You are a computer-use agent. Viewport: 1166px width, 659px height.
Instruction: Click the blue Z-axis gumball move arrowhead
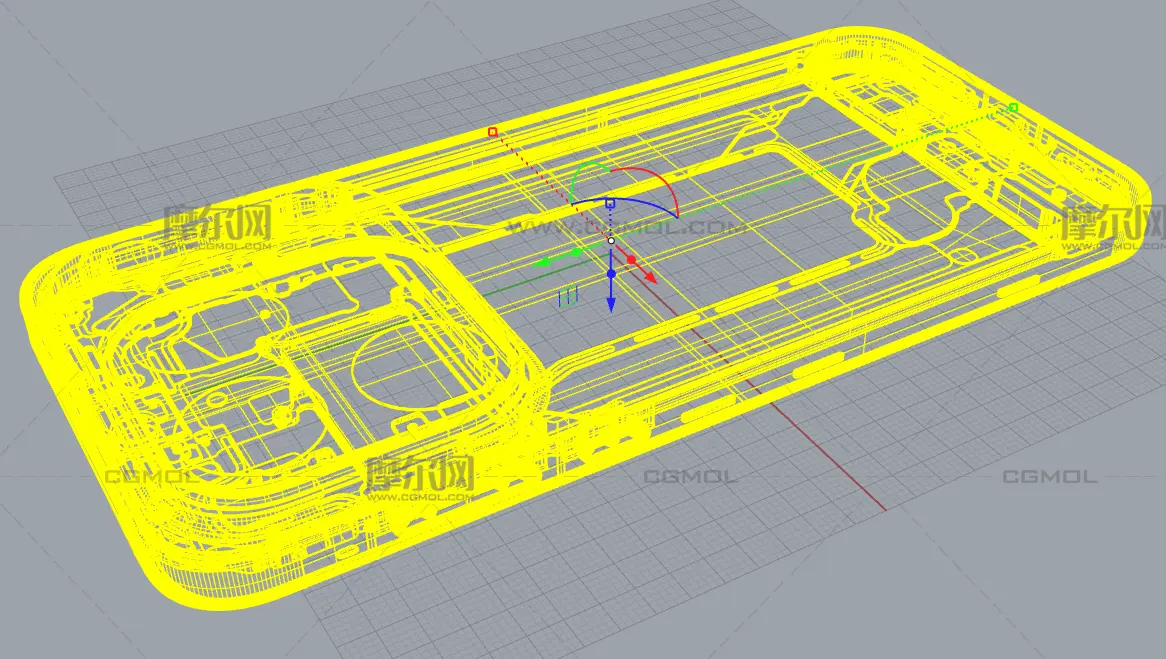click(611, 304)
